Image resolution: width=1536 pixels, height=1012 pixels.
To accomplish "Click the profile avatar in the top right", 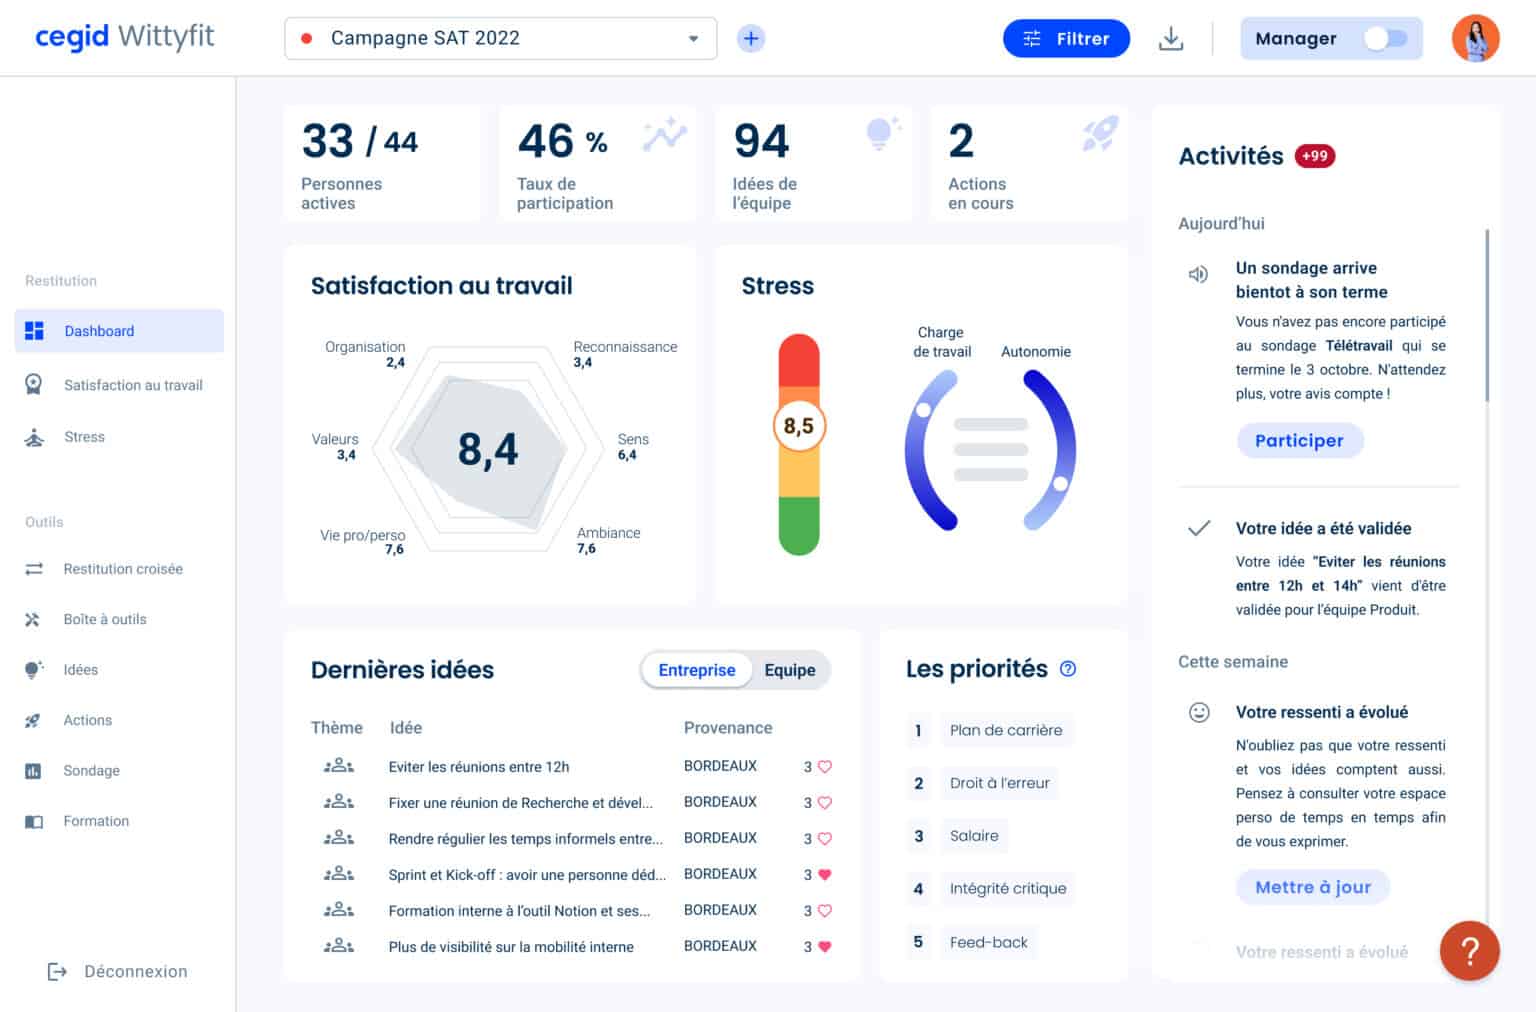I will 1475,38.
